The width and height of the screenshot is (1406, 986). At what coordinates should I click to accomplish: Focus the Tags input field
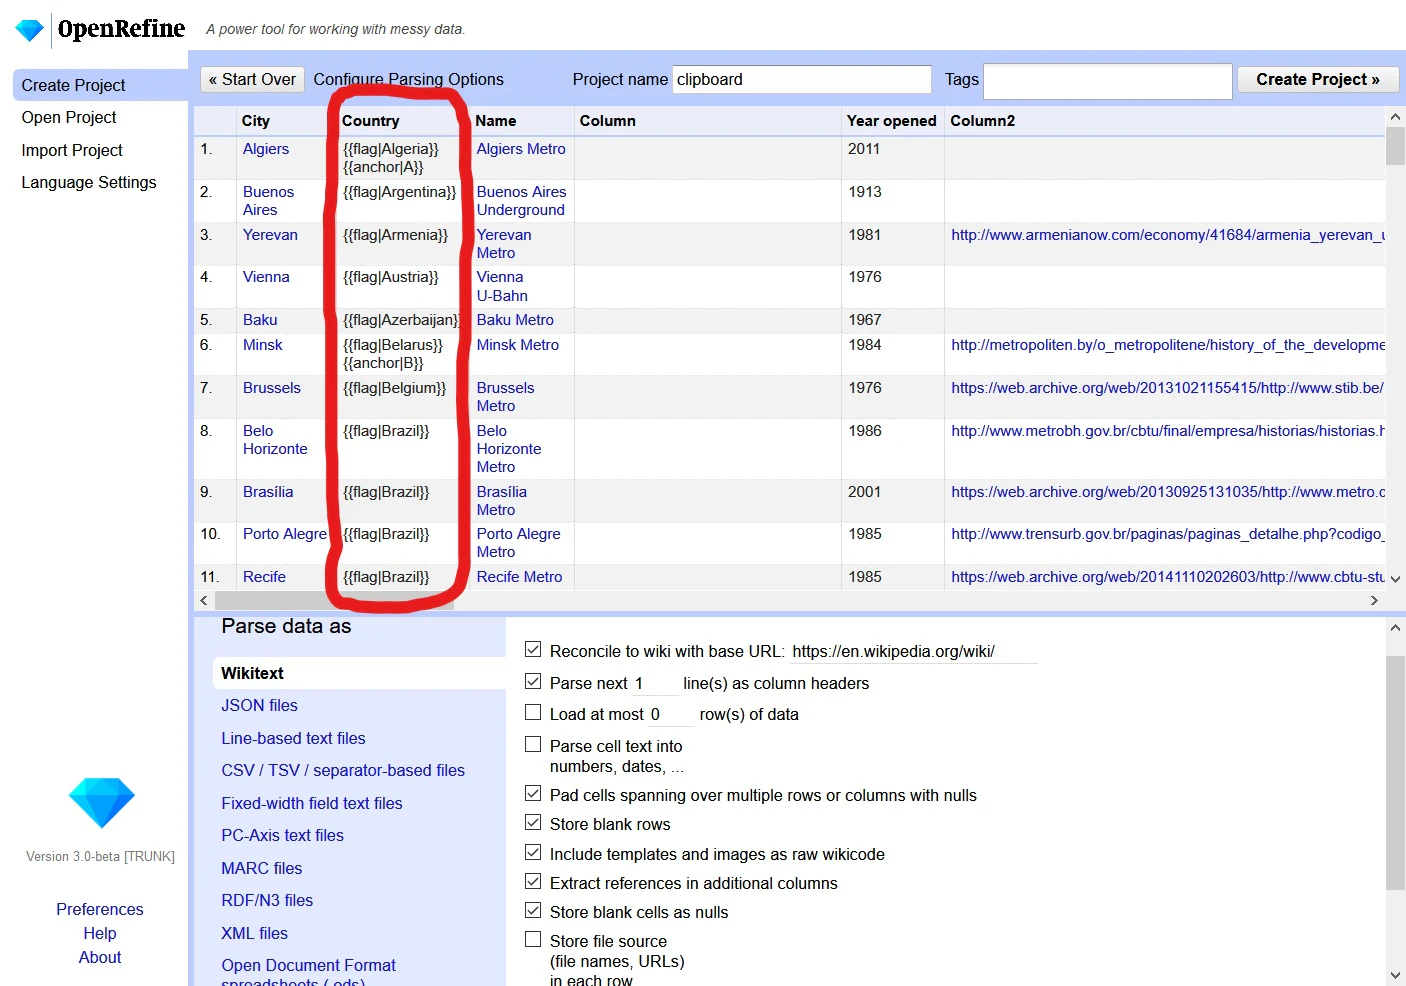[1107, 80]
